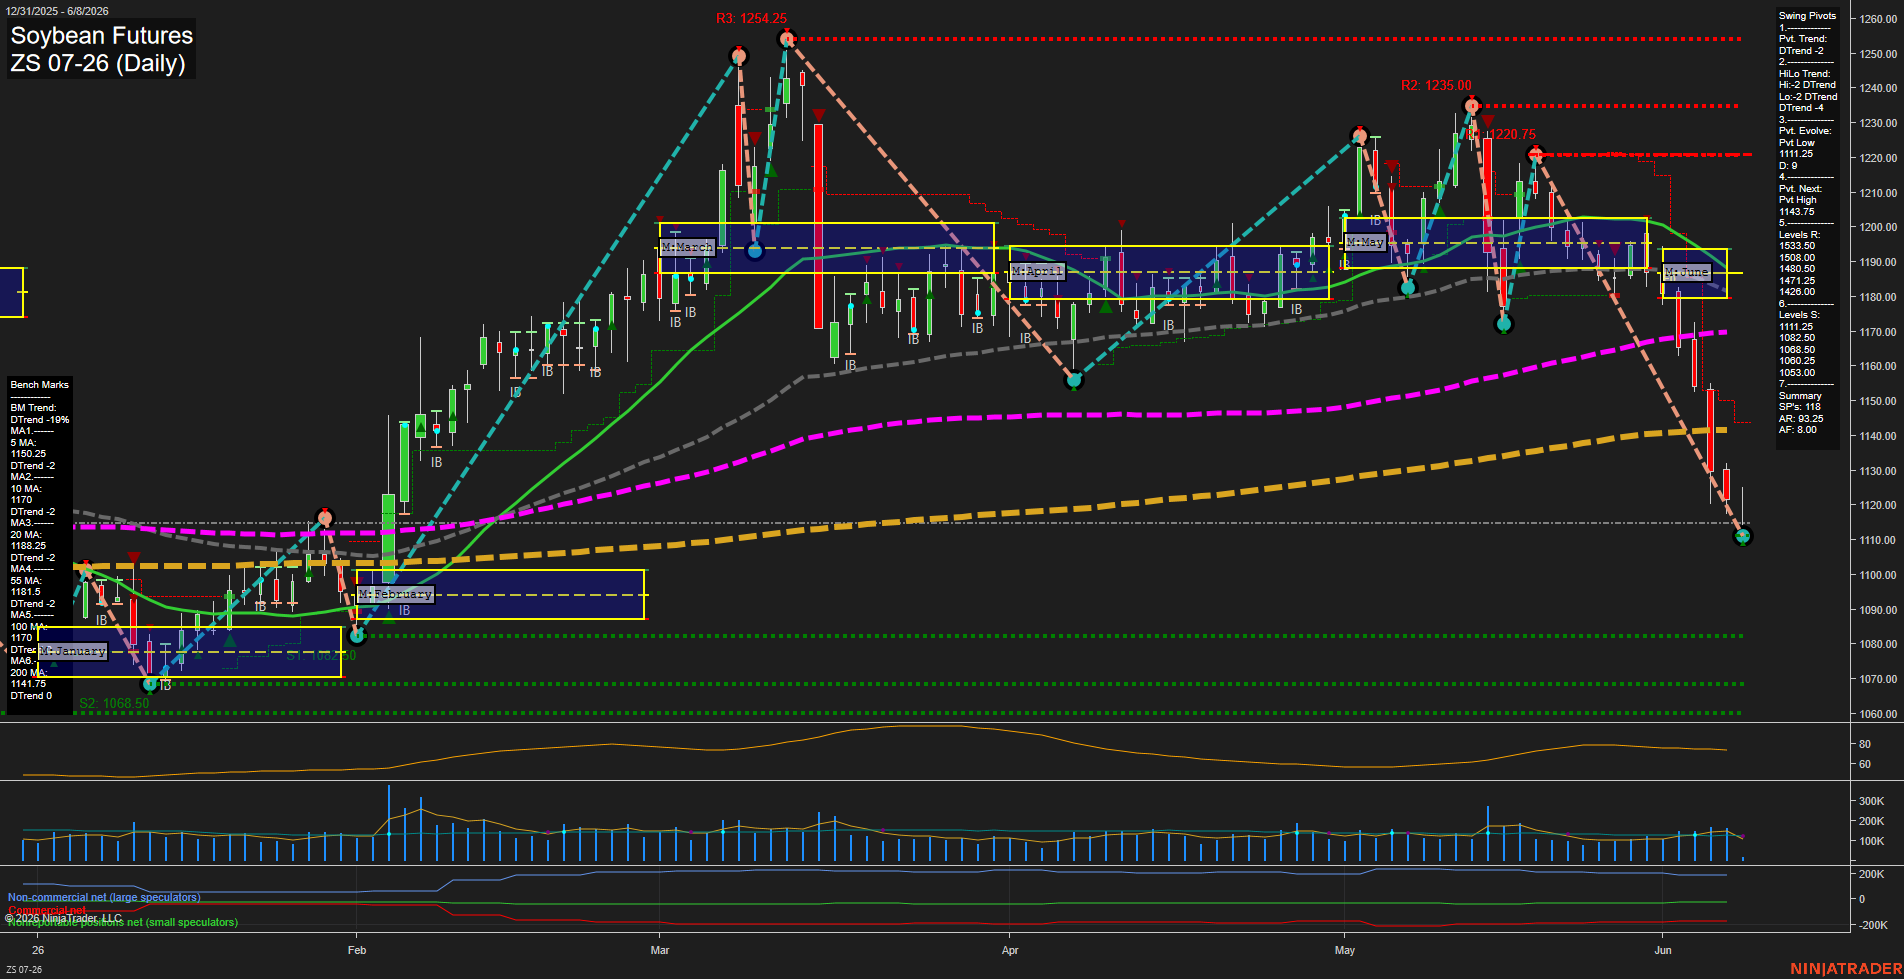The image size is (1904, 979).
Task: Click the 1181.5 moving average value
Action: (x=26, y=592)
